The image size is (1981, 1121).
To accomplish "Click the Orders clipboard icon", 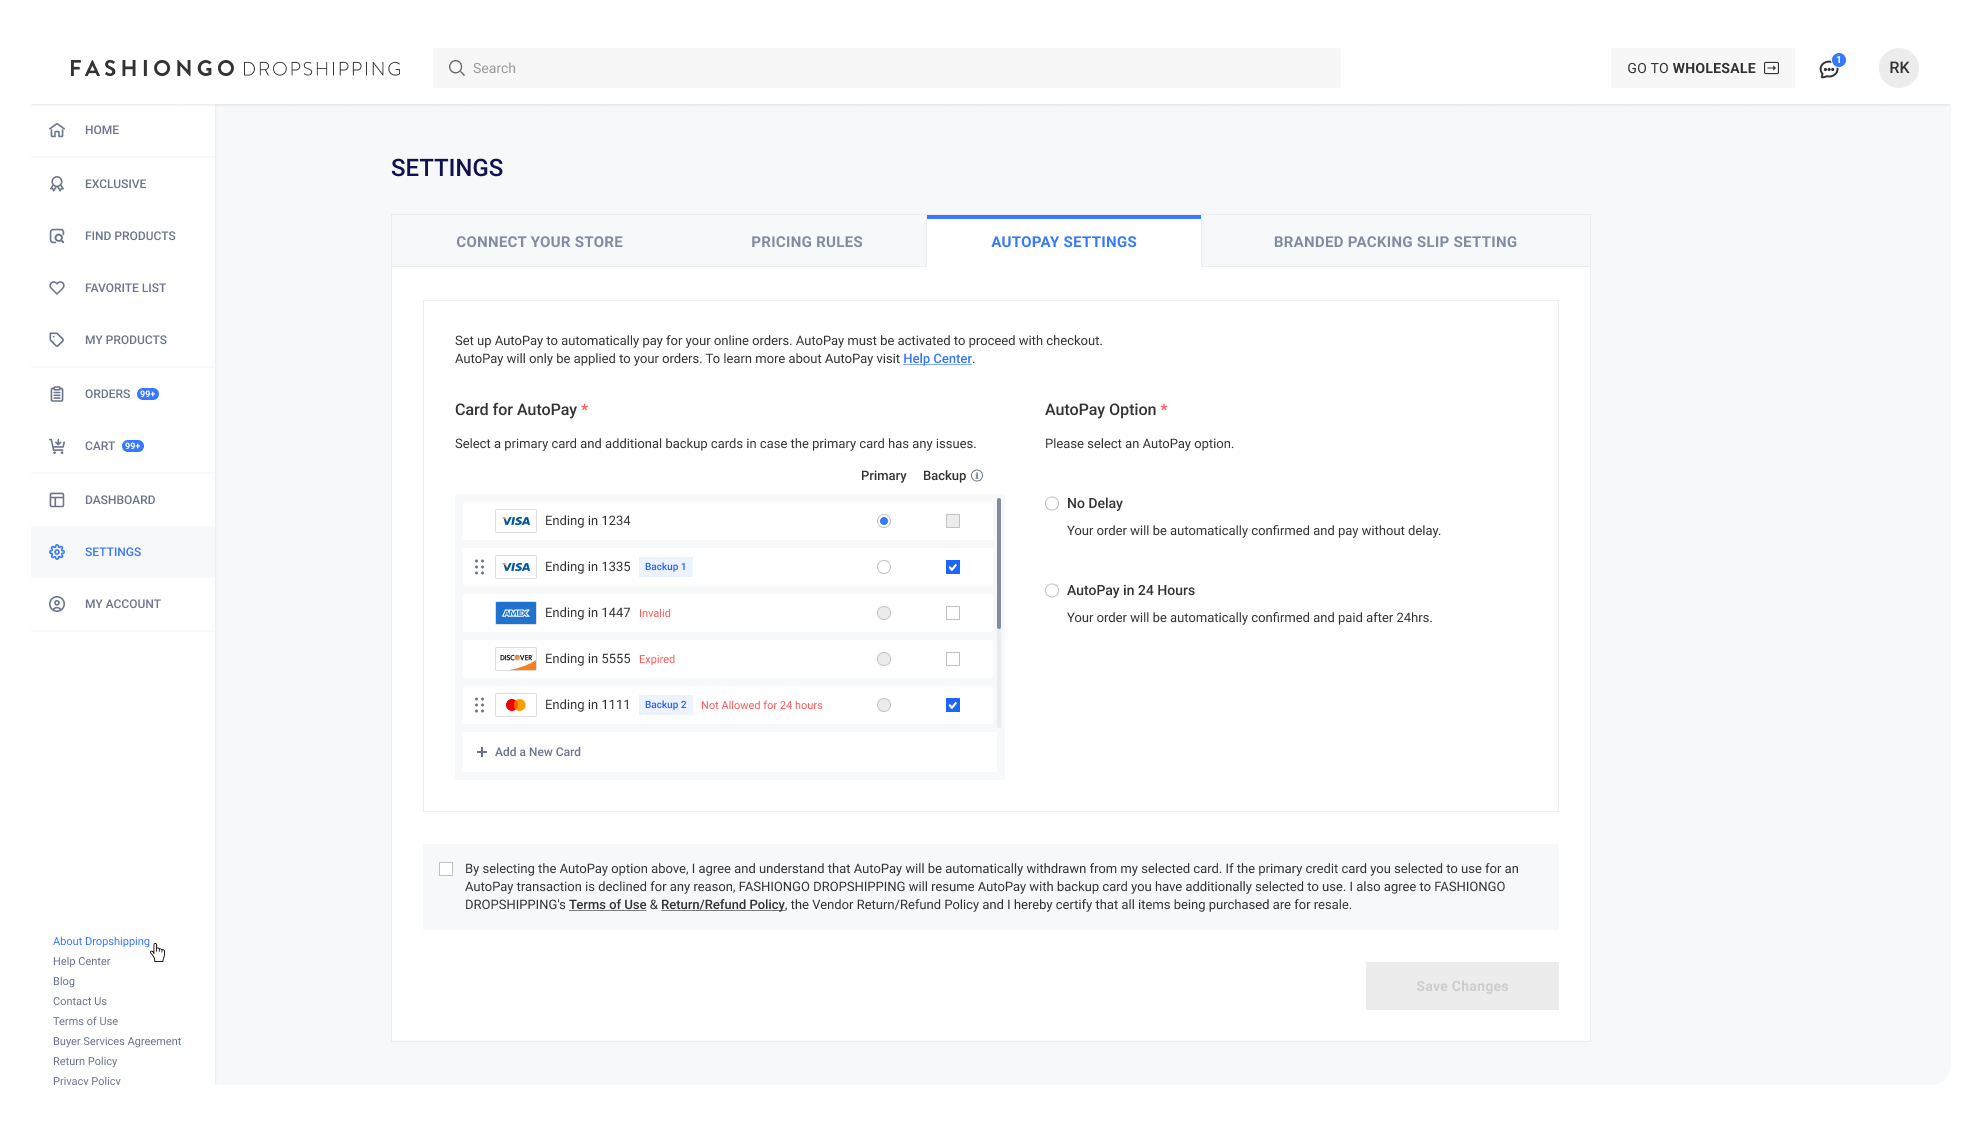I will (x=57, y=394).
